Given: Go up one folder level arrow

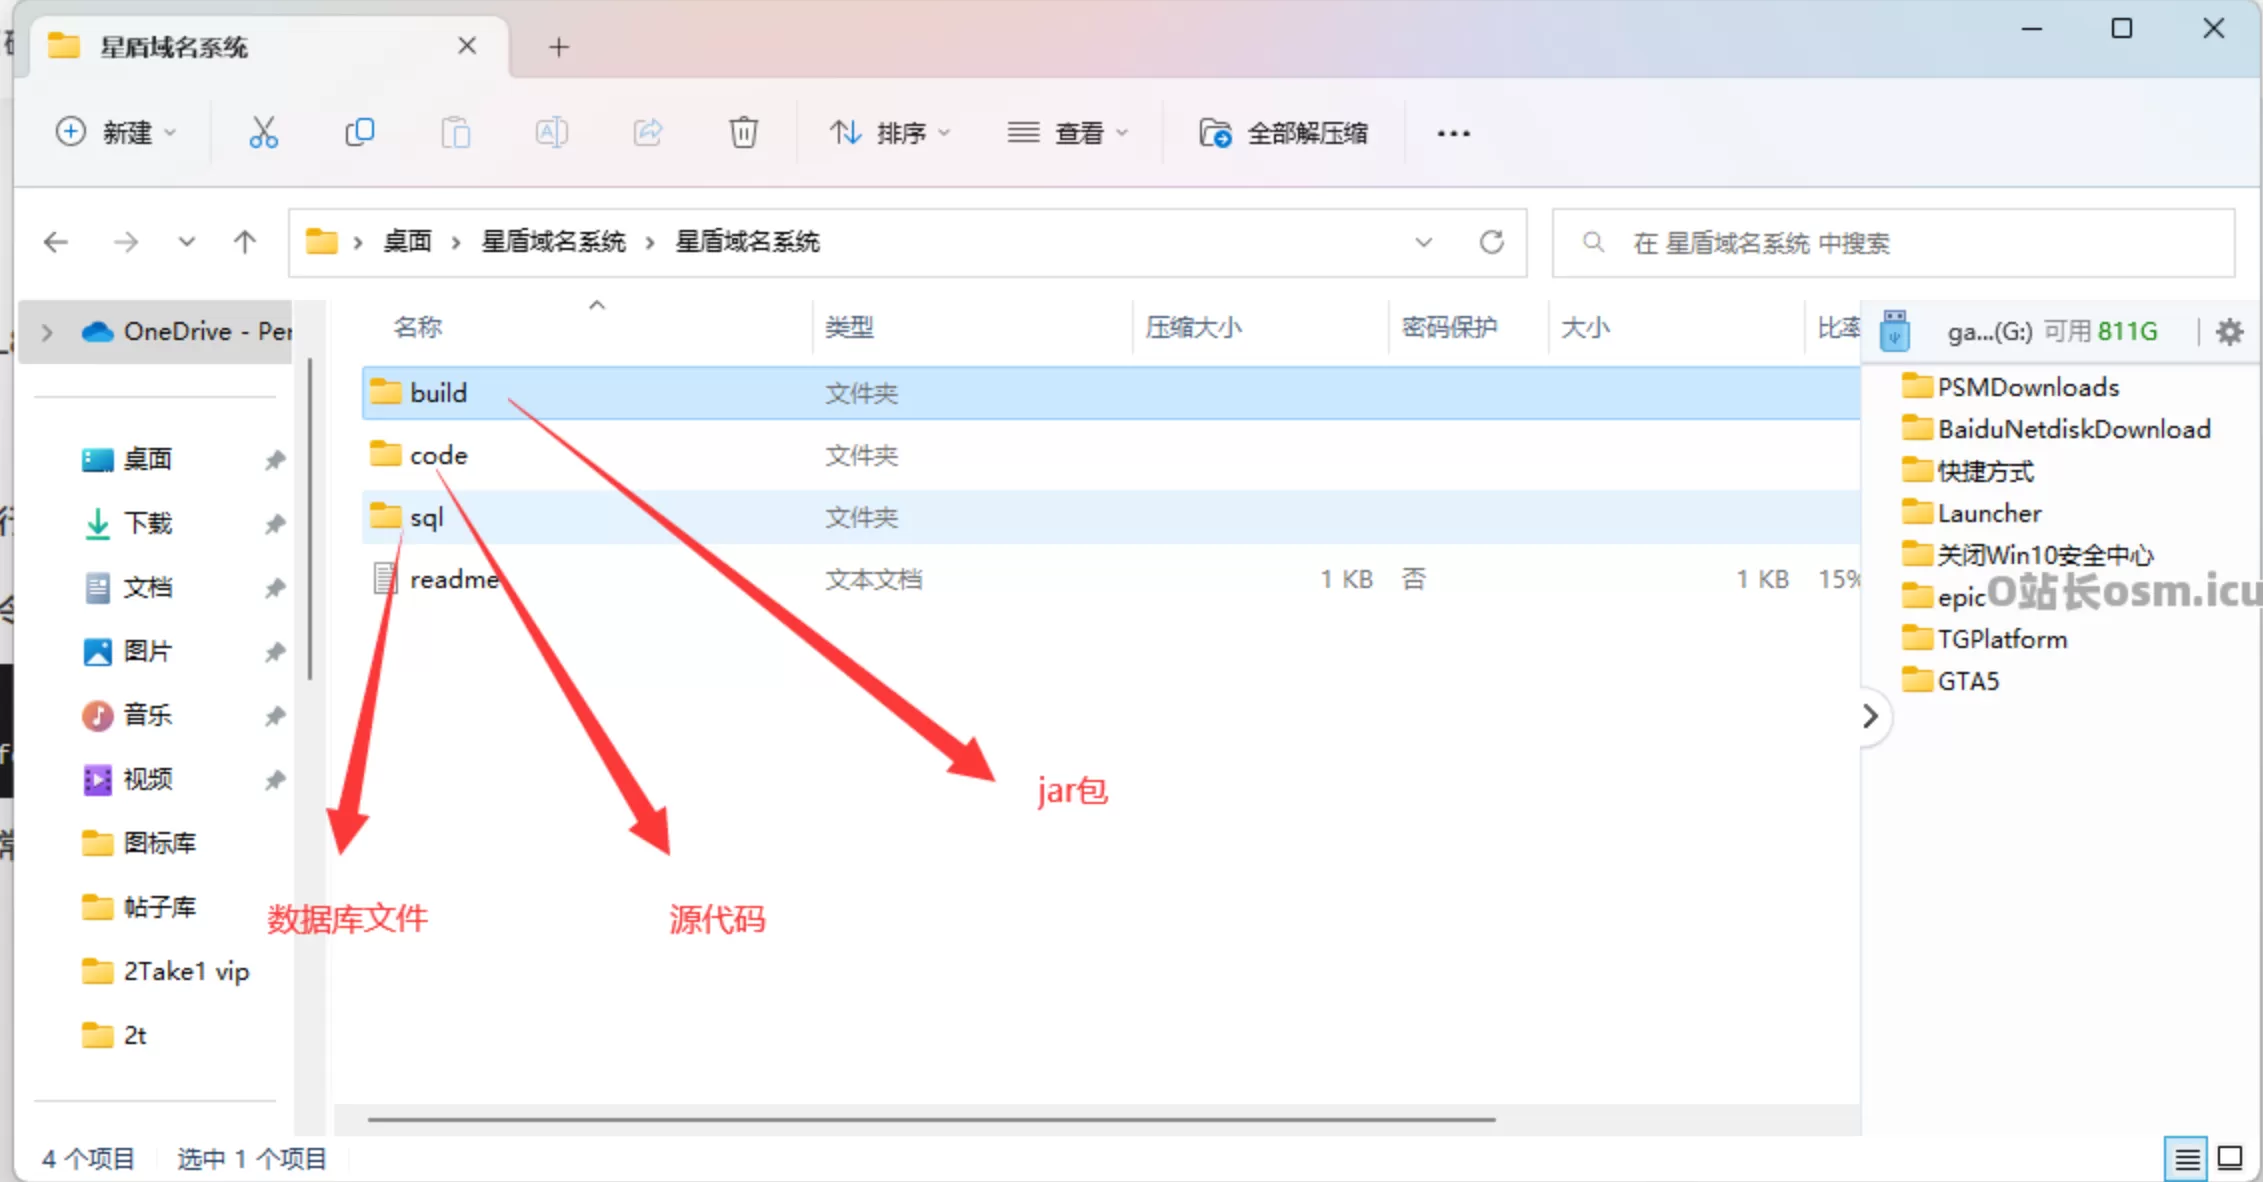Looking at the screenshot, I should coord(245,242).
